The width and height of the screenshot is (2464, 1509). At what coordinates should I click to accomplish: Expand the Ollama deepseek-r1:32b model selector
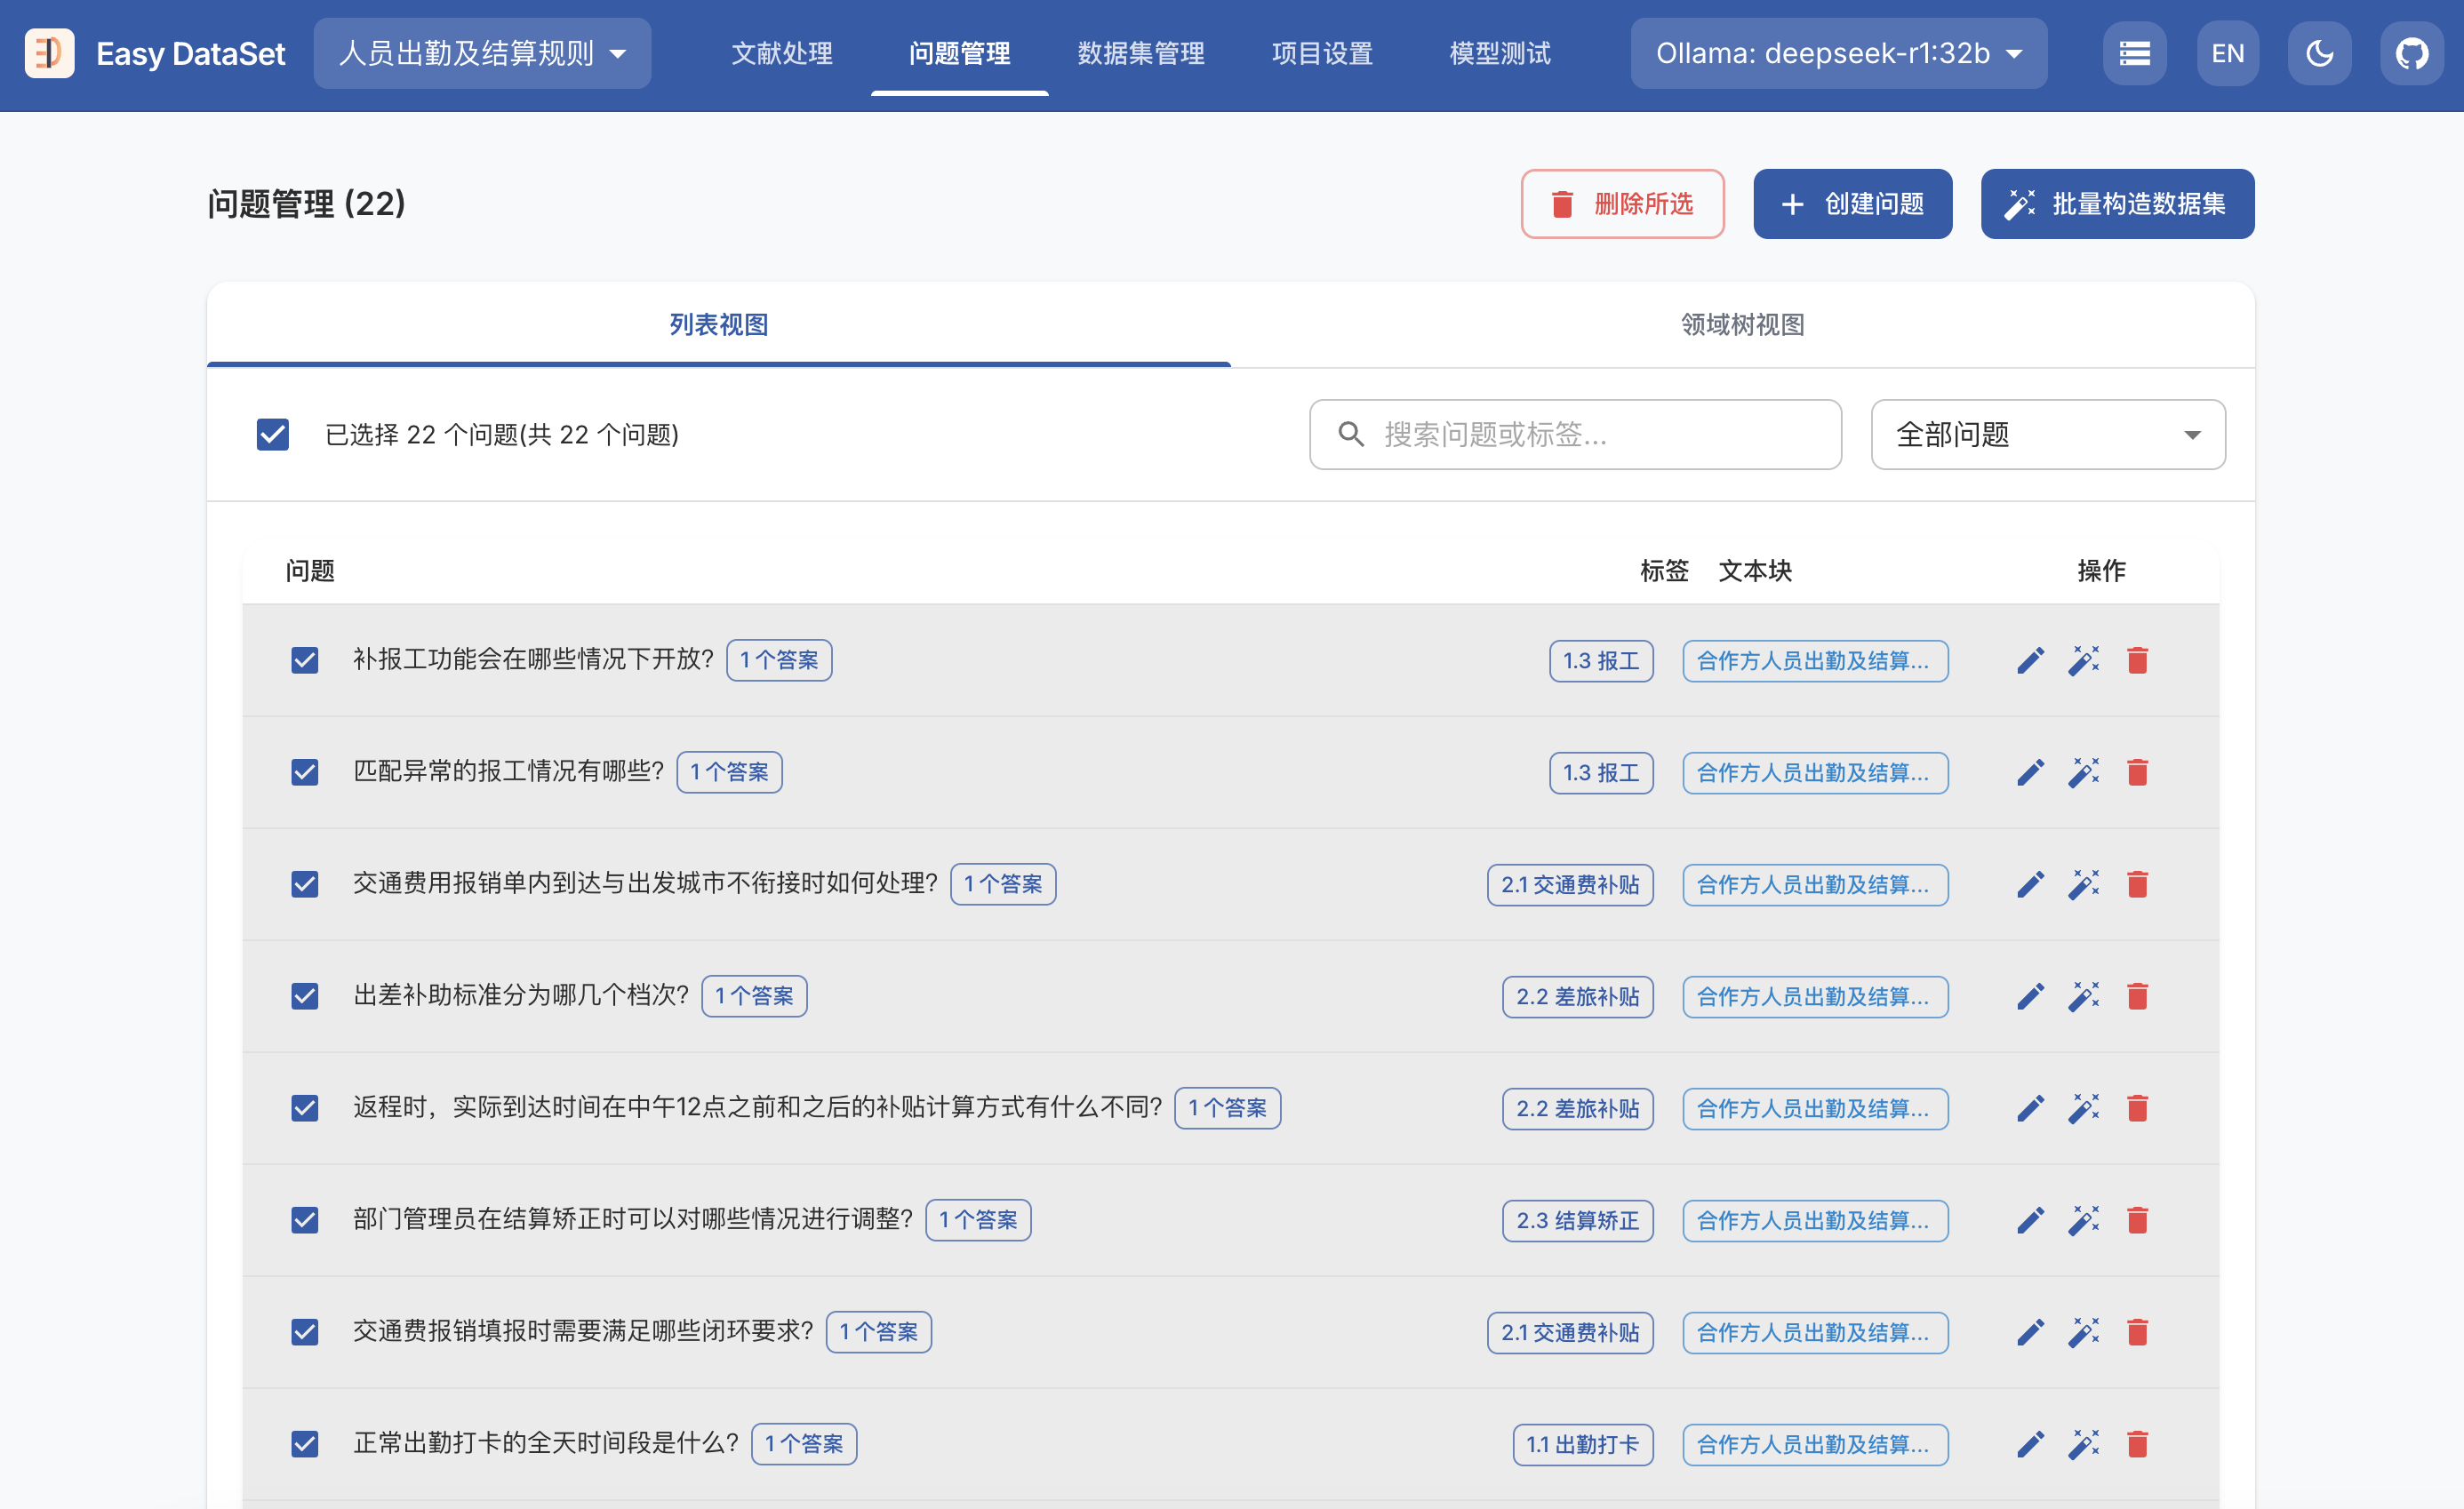click(x=1838, y=53)
